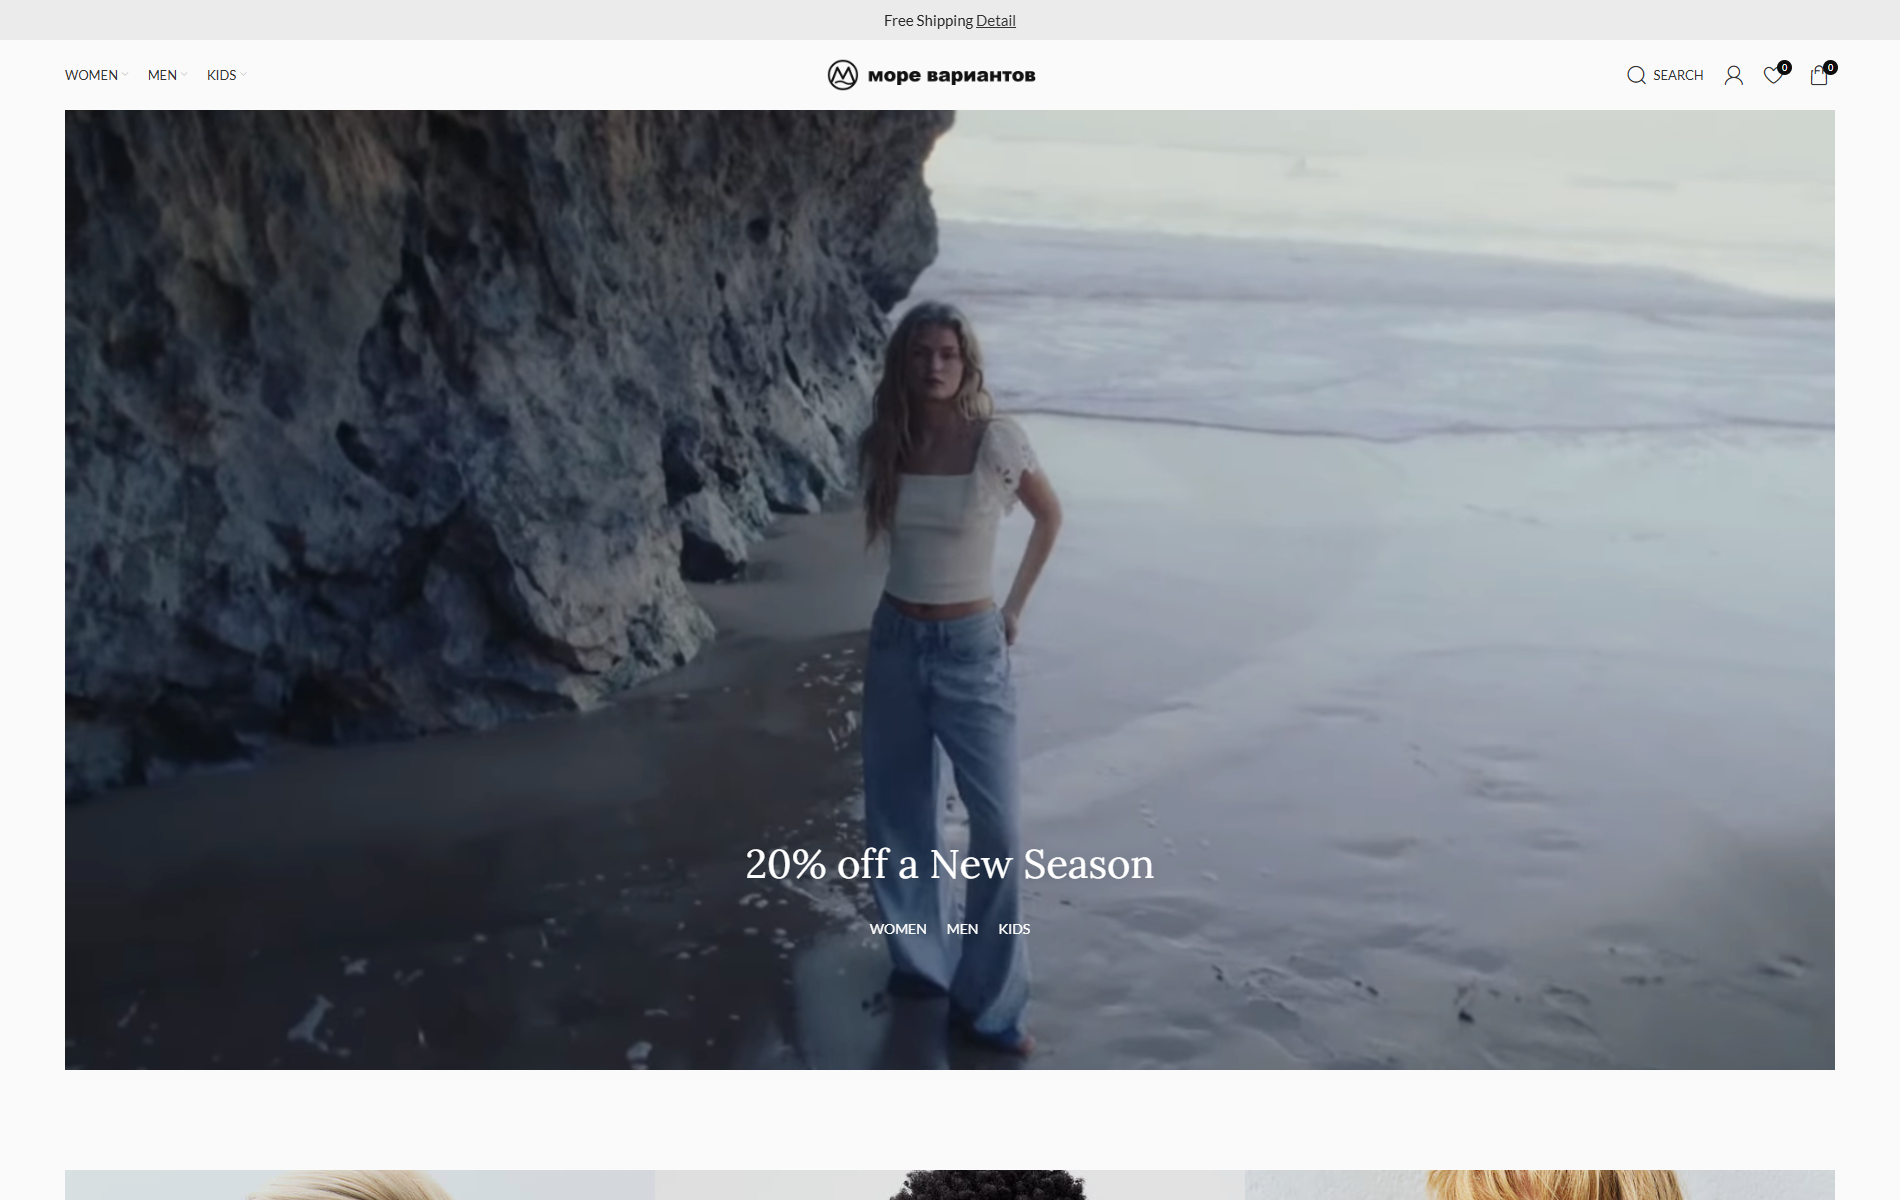The width and height of the screenshot is (1900, 1200).
Task: Select KIDS link on hero banner
Action: point(1014,929)
